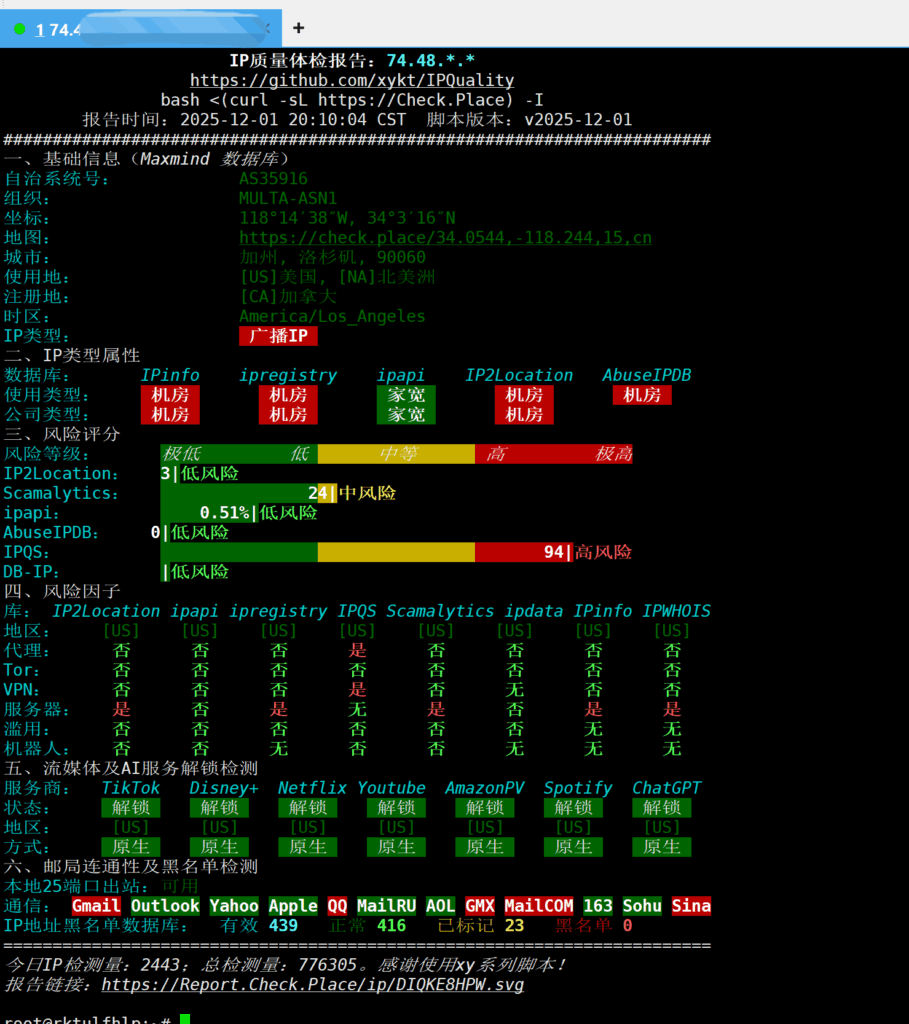Click the 解锁 status badge under TikTok

130,808
